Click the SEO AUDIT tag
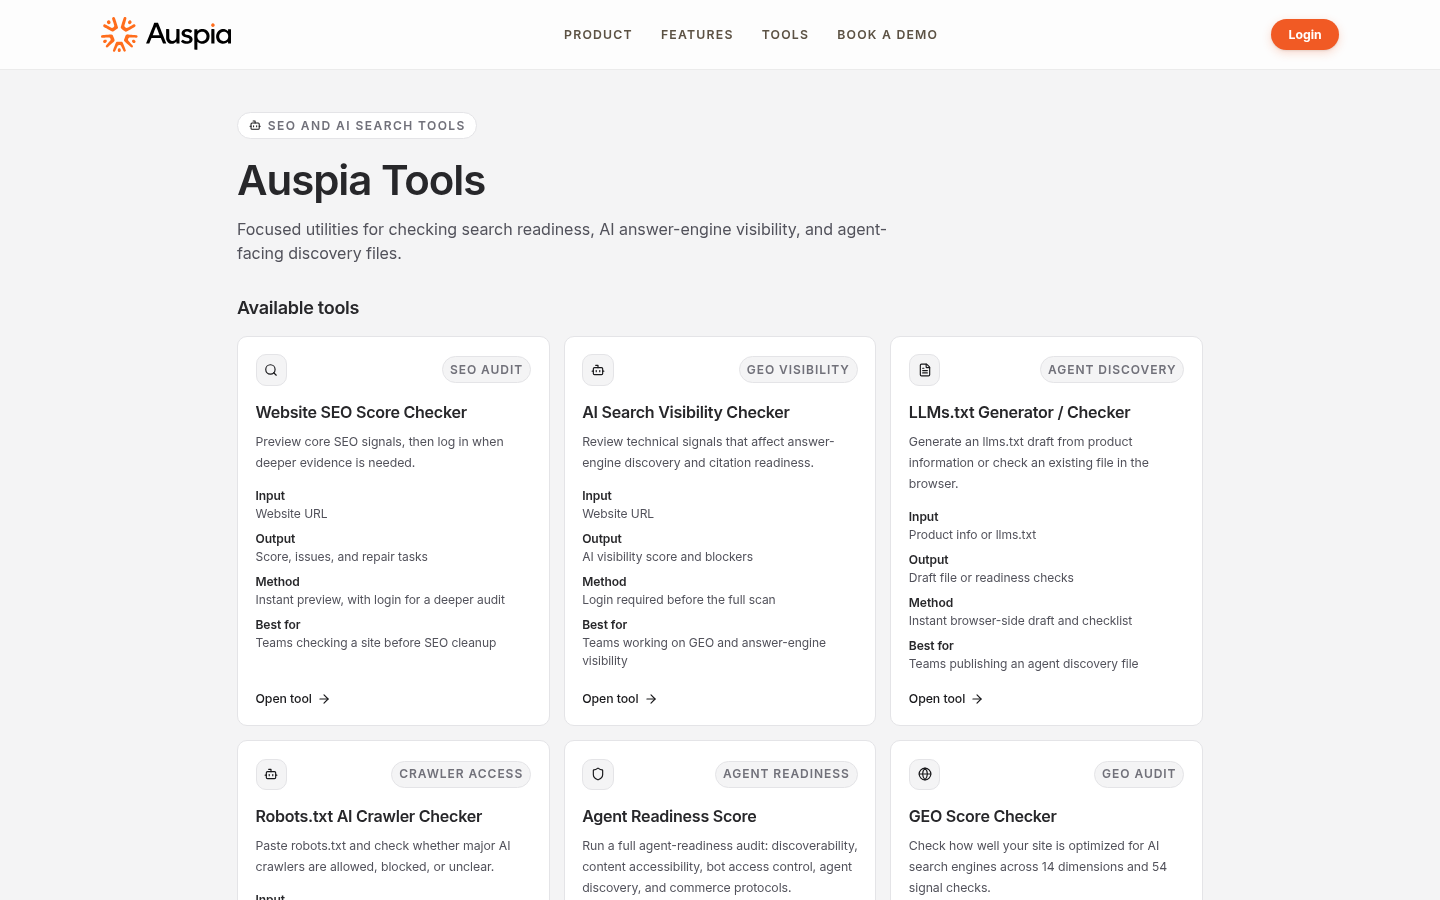Viewport: 1440px width, 900px height. tap(486, 370)
